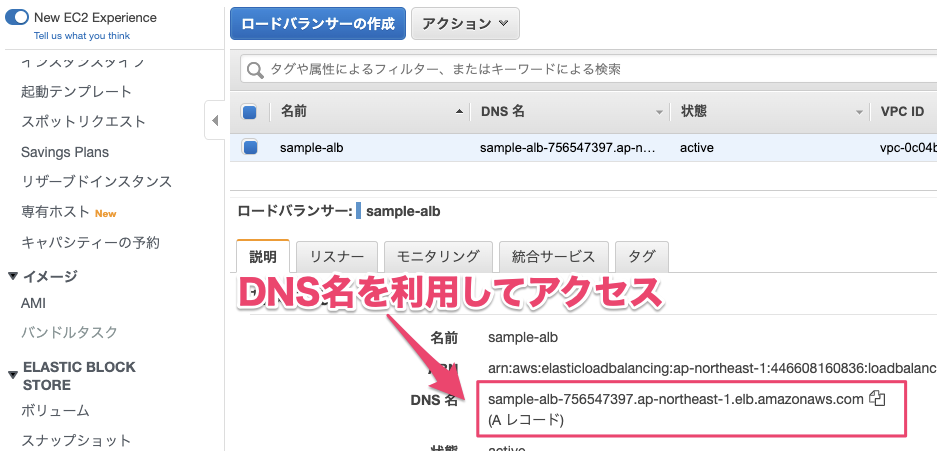Collapse the ELASTIC BLOCK STORE section
Image resolution: width=937 pixels, height=451 pixels.
(x=12, y=375)
